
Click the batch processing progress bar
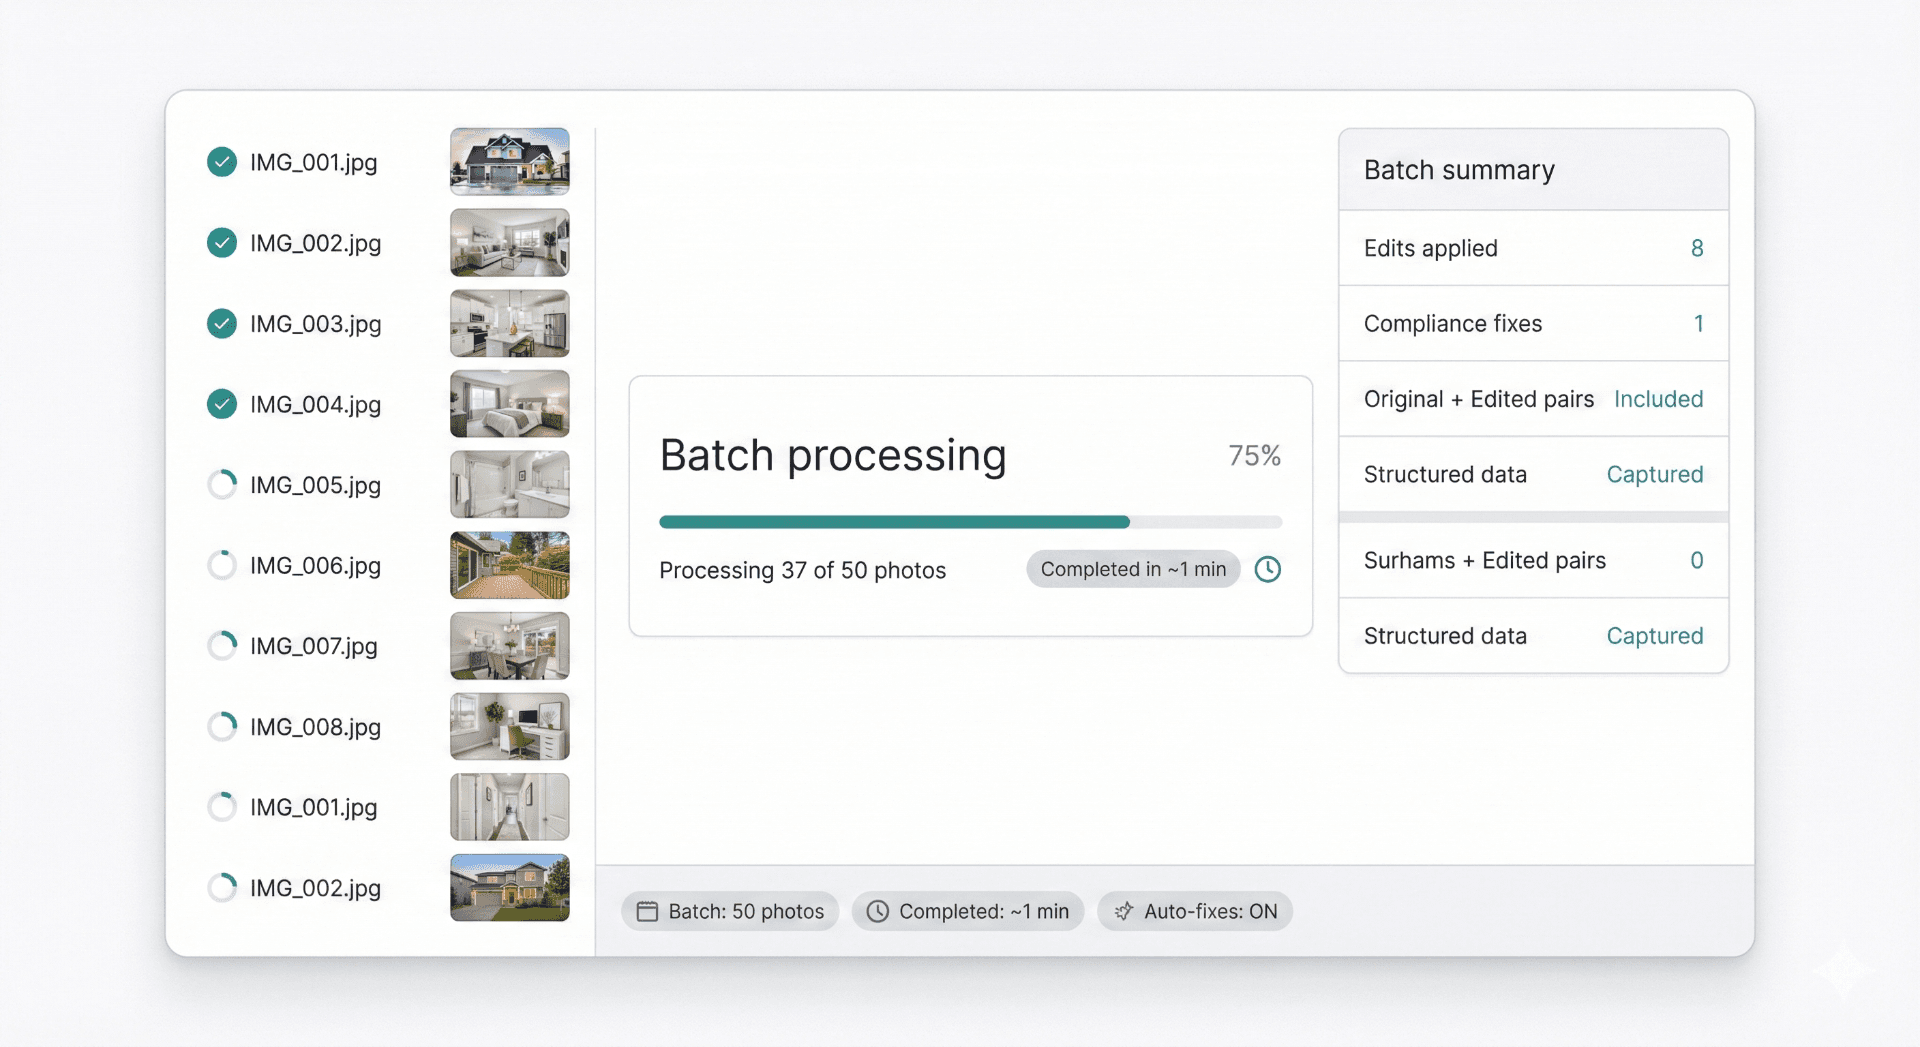(x=970, y=521)
